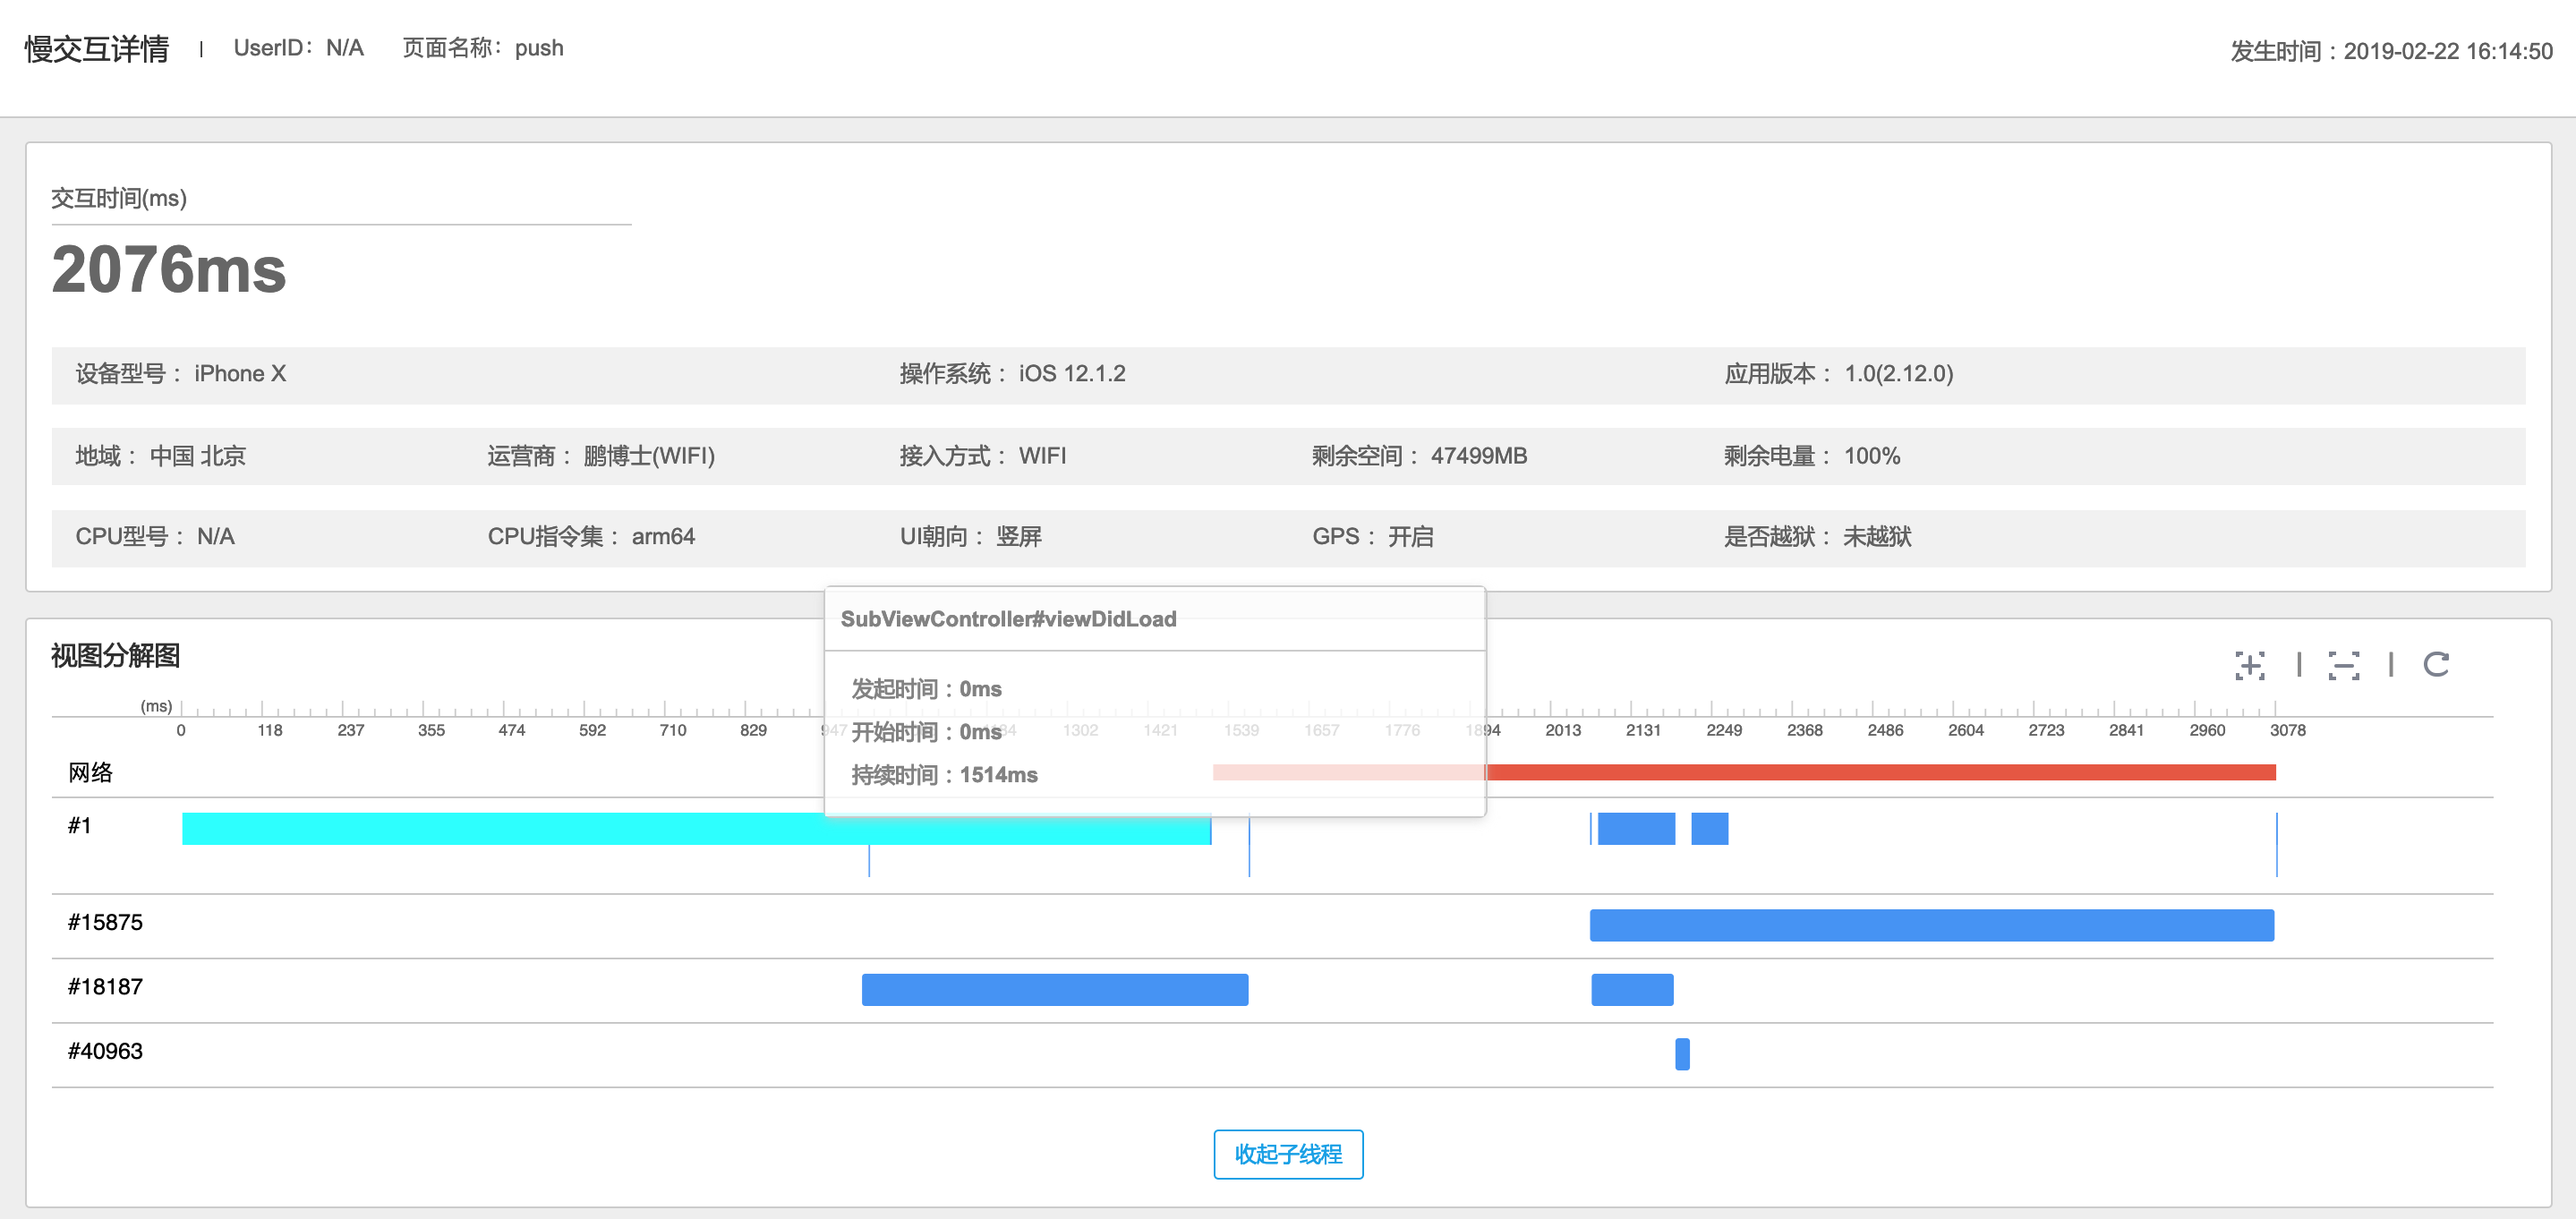Screen dimensions: 2576x1219
Task: Click the refresh/reset icon in chart toolbar
Action: (2436, 664)
